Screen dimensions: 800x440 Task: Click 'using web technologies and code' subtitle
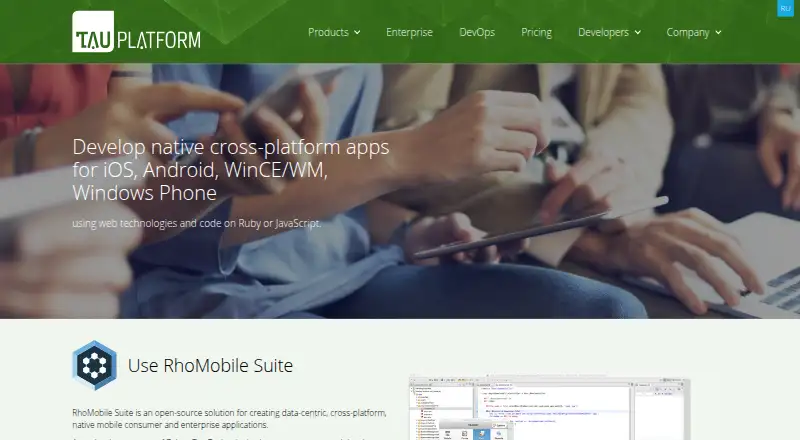(196, 223)
